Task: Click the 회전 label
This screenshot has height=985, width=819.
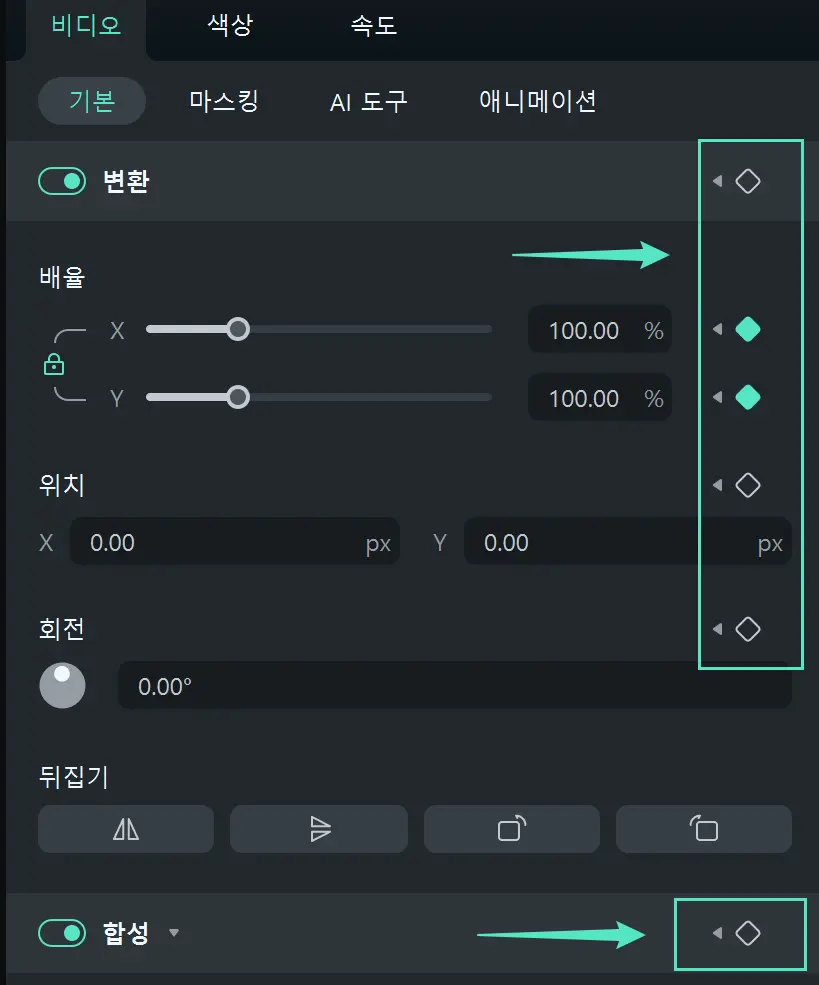Action: coord(62,629)
